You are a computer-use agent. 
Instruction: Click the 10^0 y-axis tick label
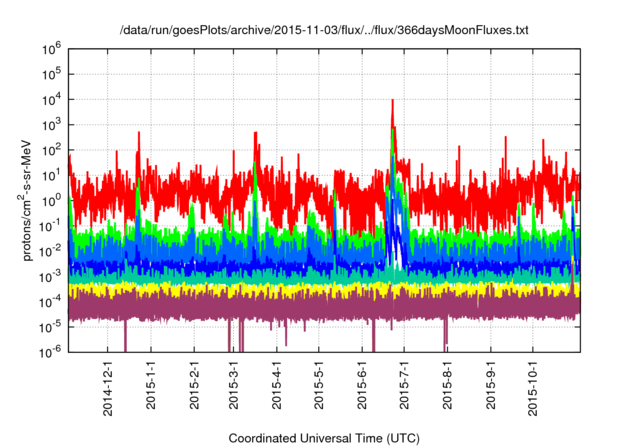click(x=51, y=200)
